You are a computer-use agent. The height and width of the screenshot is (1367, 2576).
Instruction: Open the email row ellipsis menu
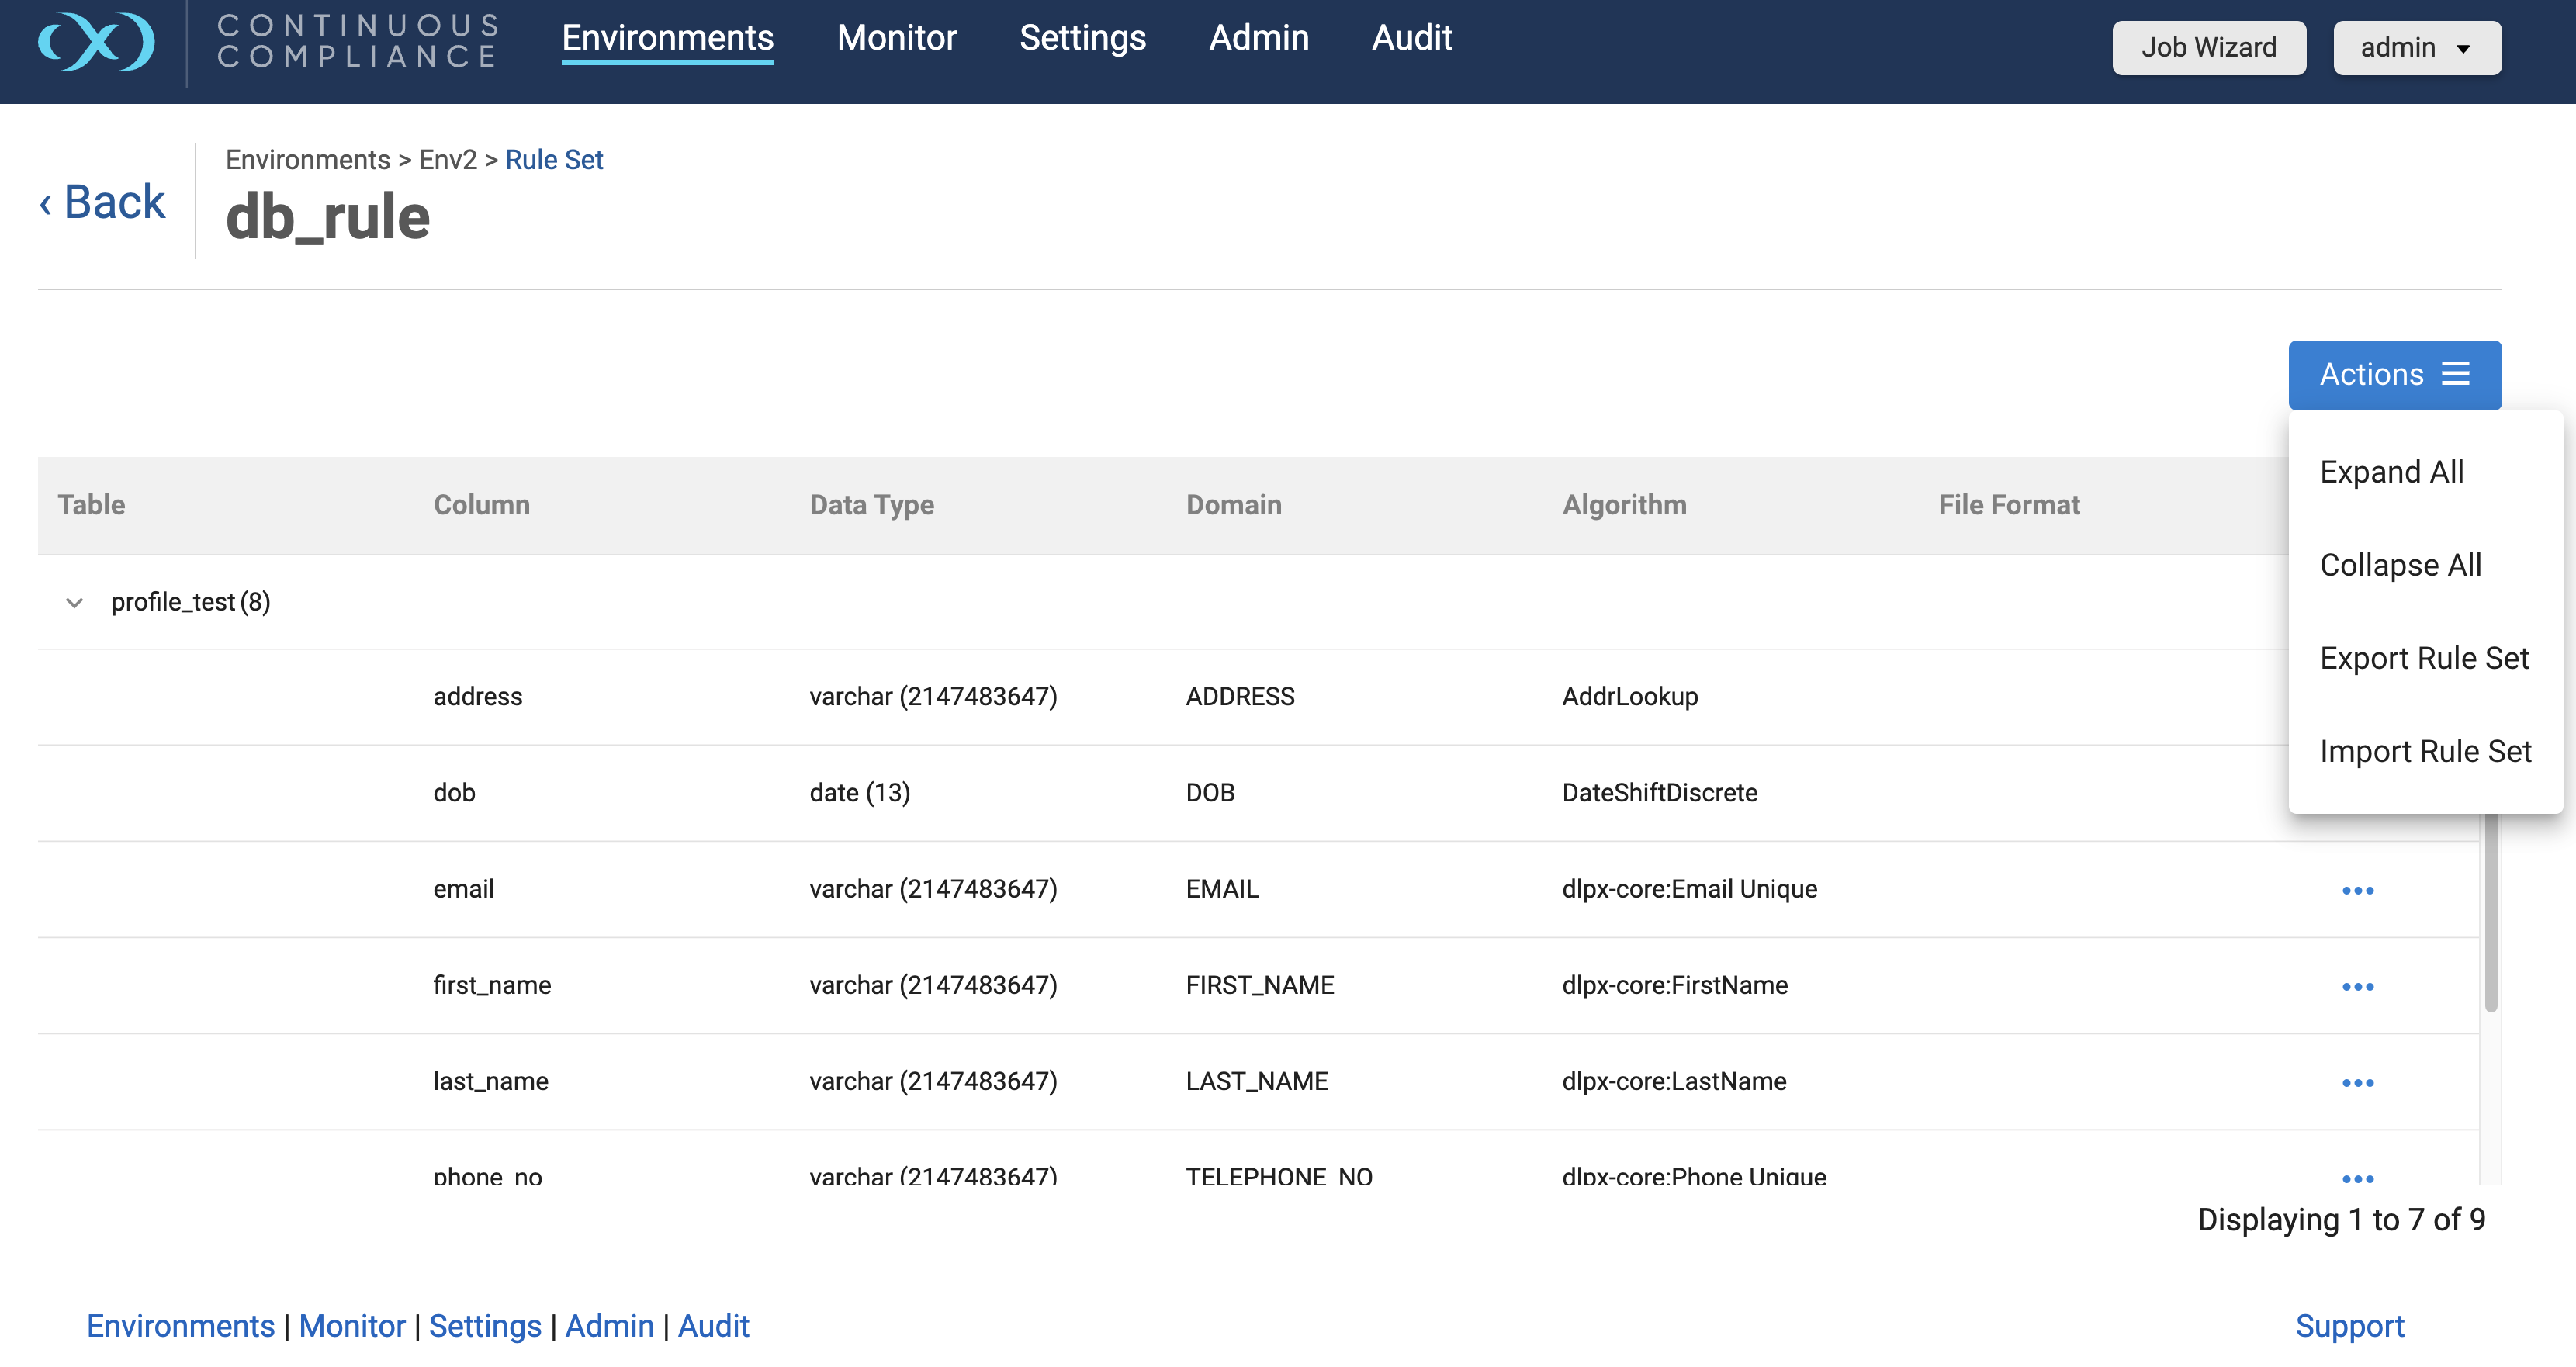(x=2357, y=890)
